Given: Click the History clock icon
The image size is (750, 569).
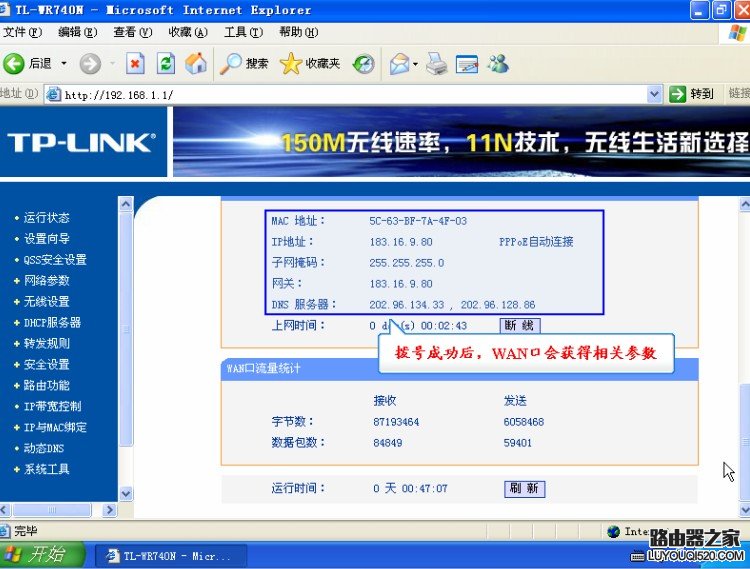Looking at the screenshot, I should coord(364,64).
